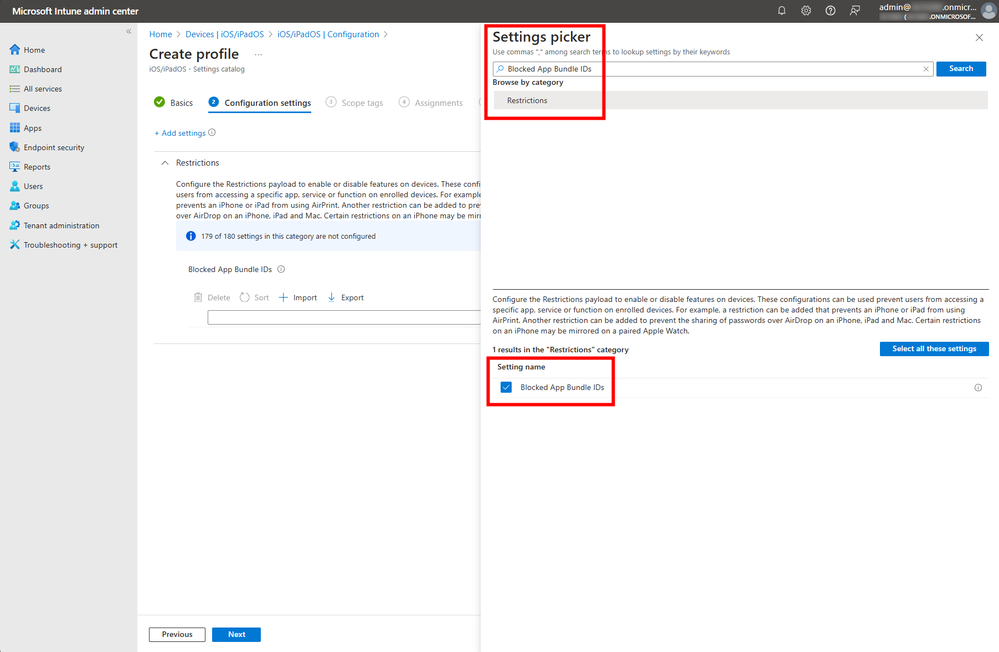Click the Add settings link
The width and height of the screenshot is (999, 652).
tap(180, 133)
